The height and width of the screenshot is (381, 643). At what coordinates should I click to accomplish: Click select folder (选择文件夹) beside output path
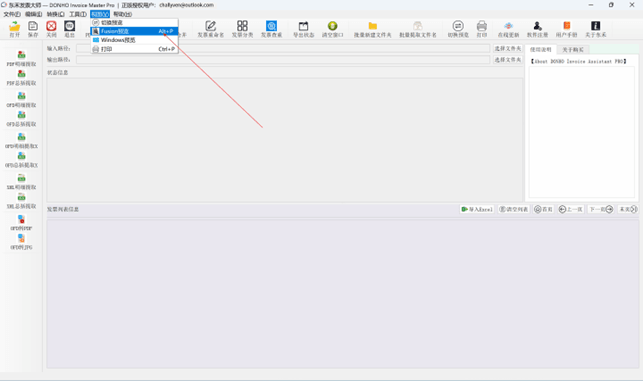pos(508,60)
